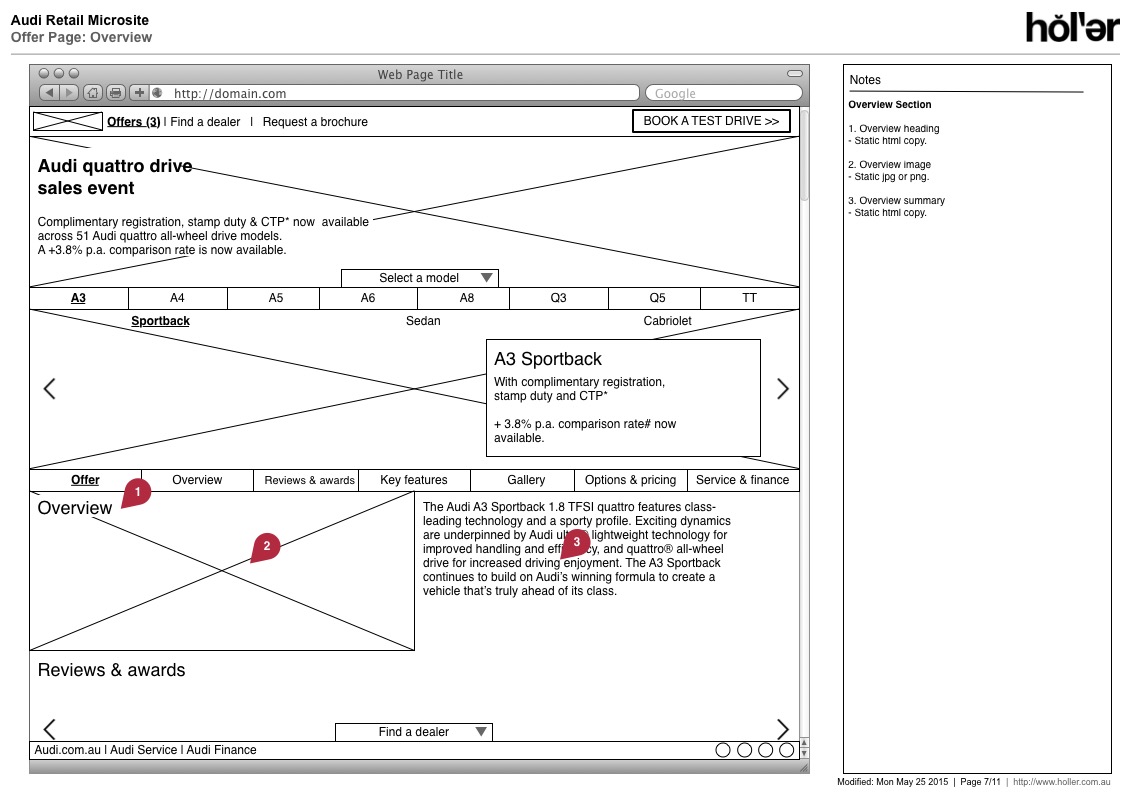Click the browser print icon

click(x=116, y=92)
